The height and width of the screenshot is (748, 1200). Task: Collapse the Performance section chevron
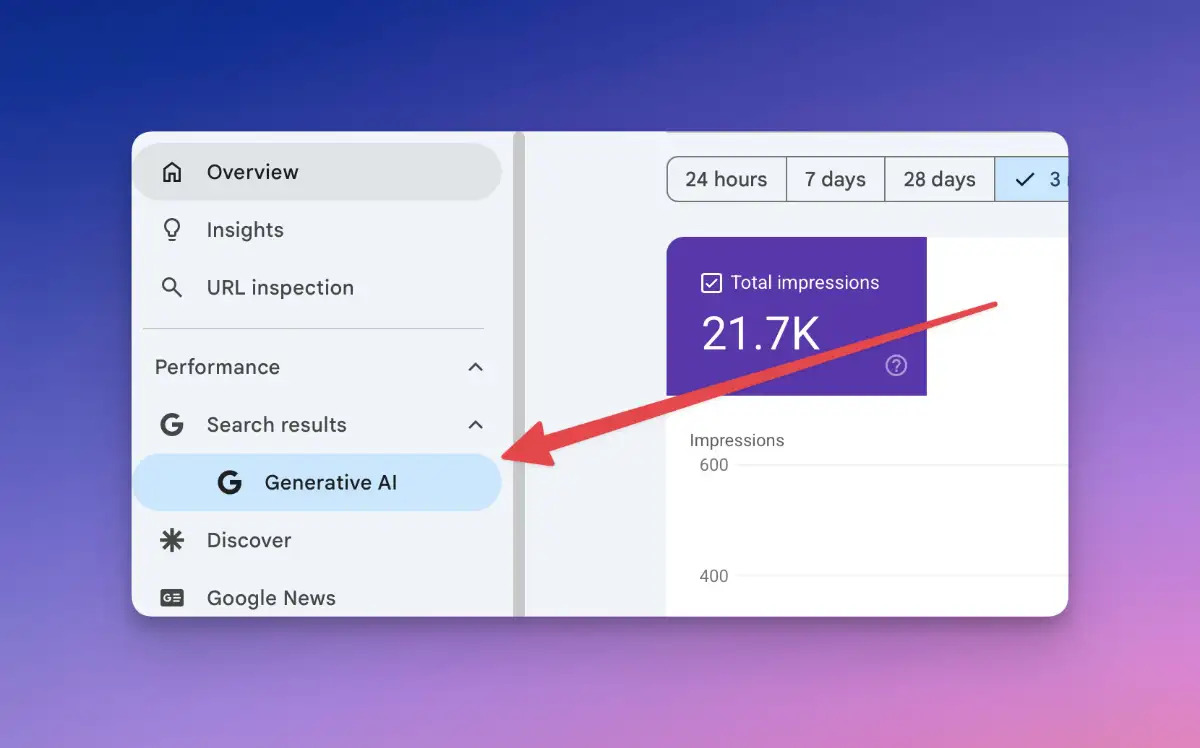(x=476, y=367)
